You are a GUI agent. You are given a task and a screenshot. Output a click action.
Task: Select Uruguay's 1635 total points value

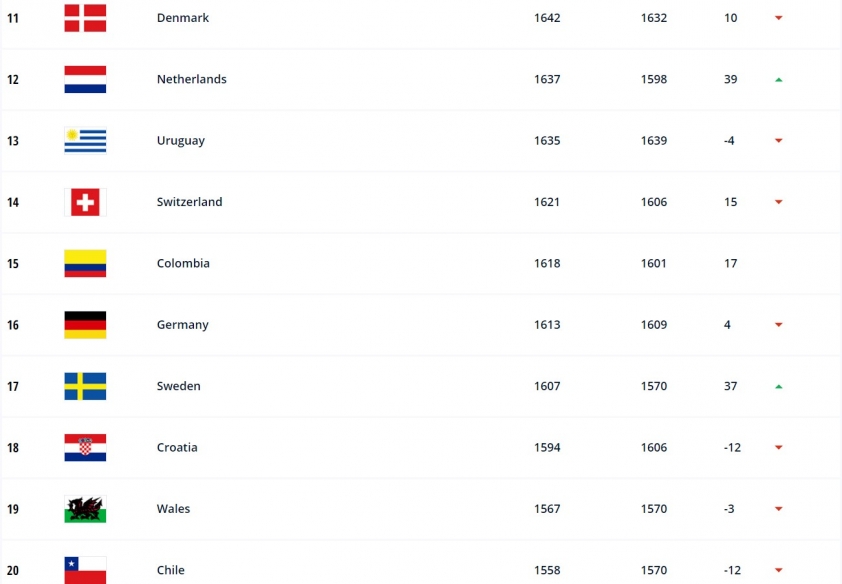tap(547, 141)
